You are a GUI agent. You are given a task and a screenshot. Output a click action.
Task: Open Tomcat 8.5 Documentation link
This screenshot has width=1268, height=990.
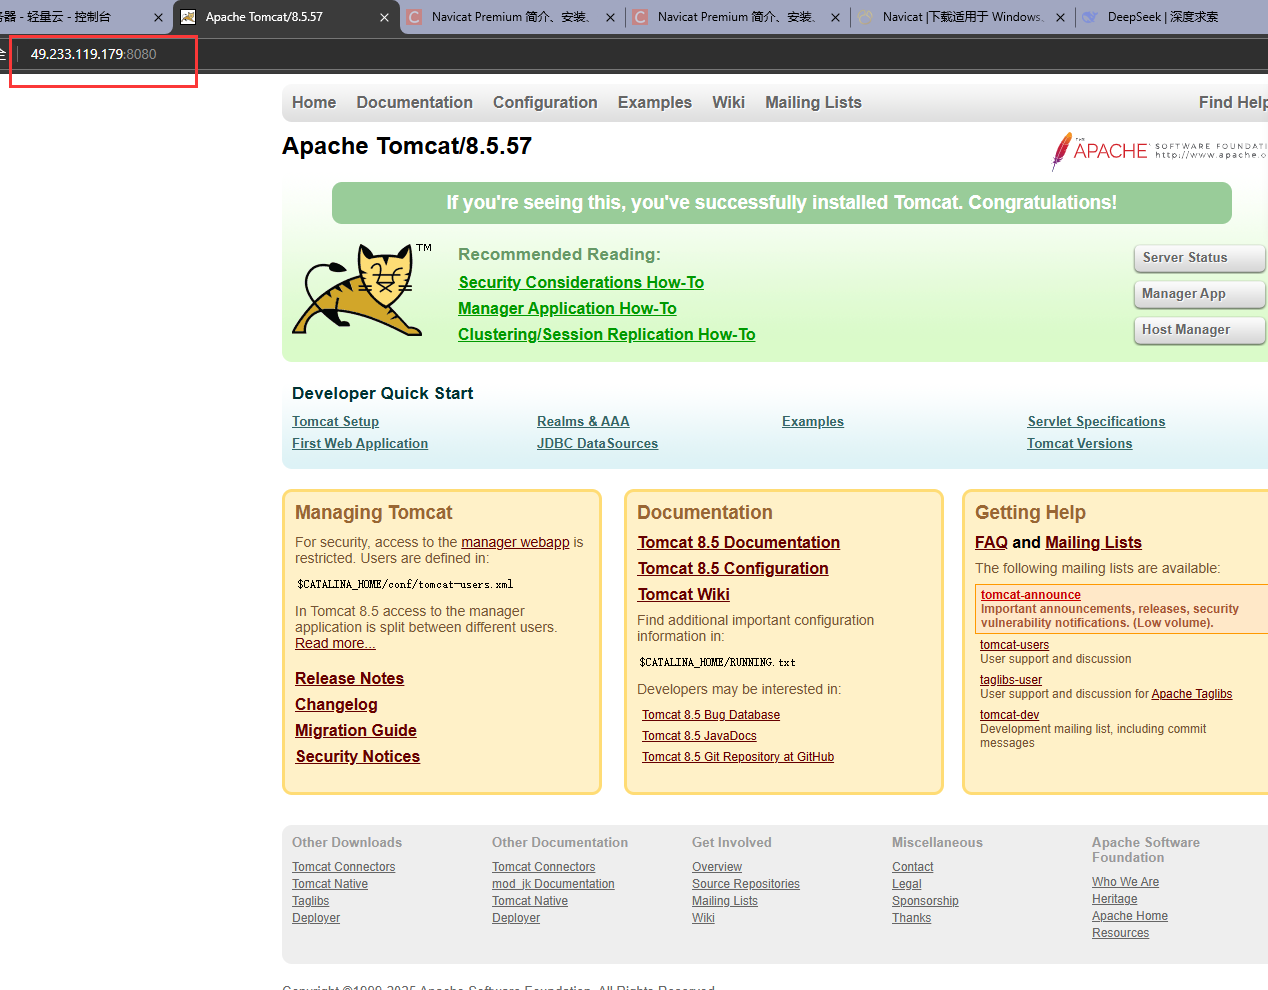(x=739, y=543)
